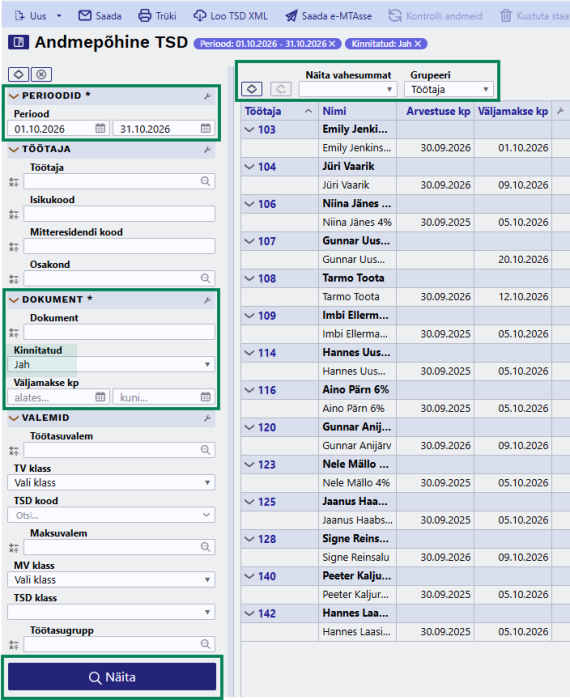Viewport: 570px width, 700px height.
Task: Click the search icon in Osakond field
Action: [x=205, y=278]
